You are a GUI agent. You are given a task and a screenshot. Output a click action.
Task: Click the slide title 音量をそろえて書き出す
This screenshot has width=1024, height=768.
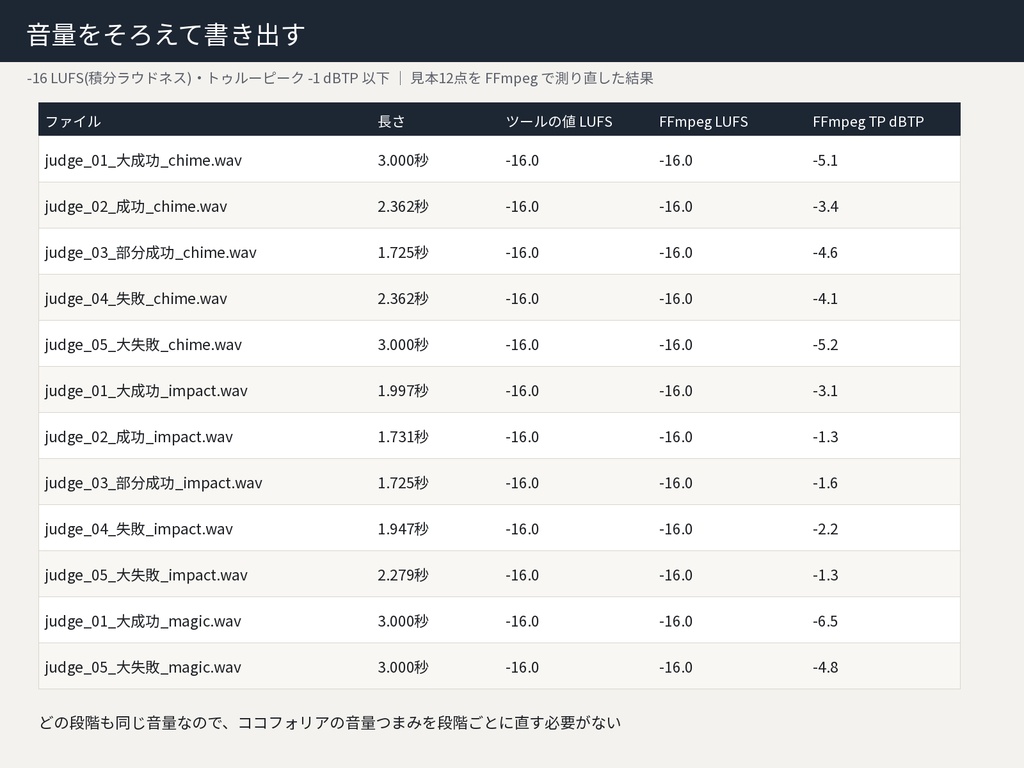[x=166, y=35]
